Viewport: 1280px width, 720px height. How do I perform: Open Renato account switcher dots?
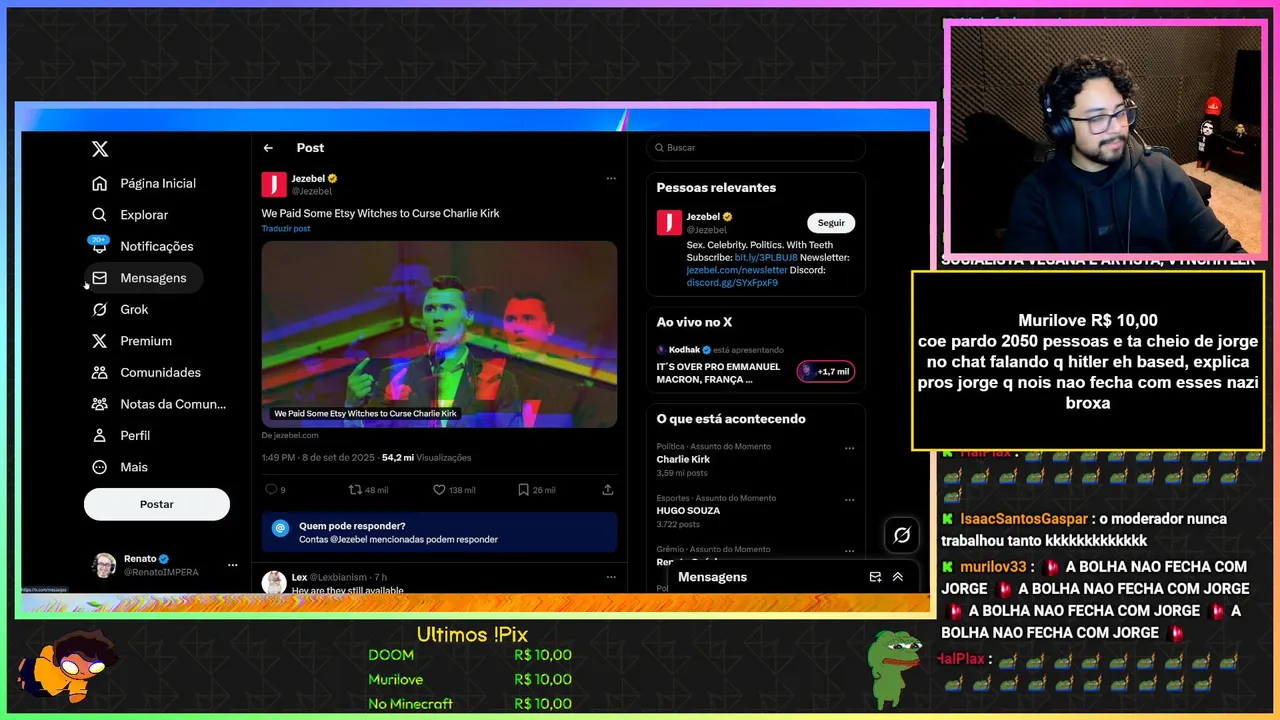[232, 565]
